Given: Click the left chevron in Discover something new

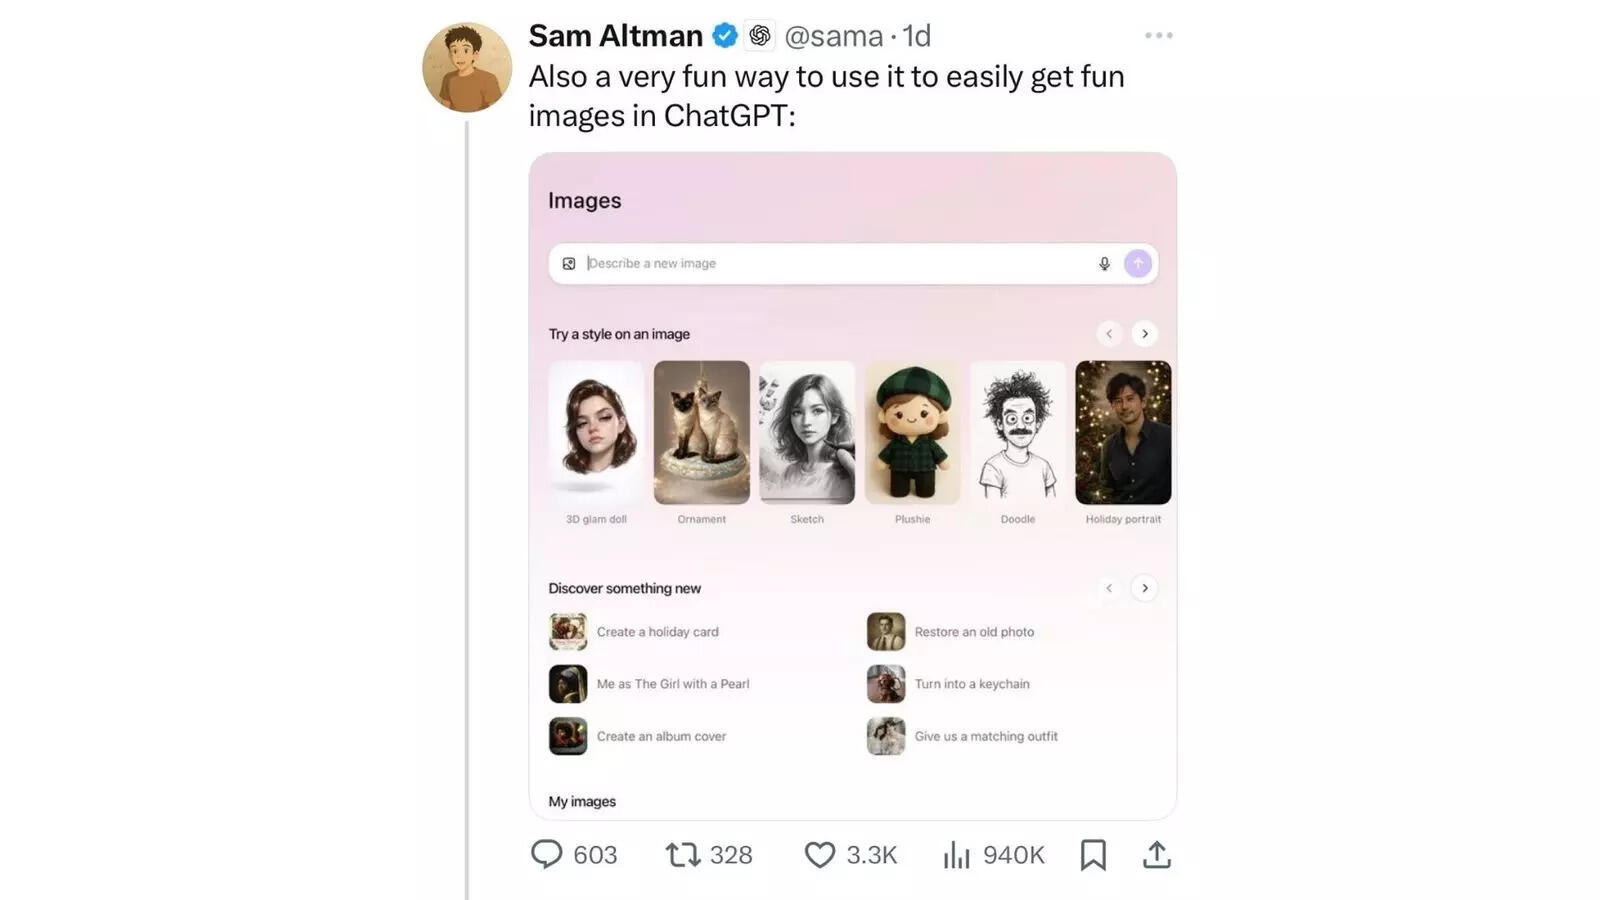Looking at the screenshot, I should (x=1109, y=588).
